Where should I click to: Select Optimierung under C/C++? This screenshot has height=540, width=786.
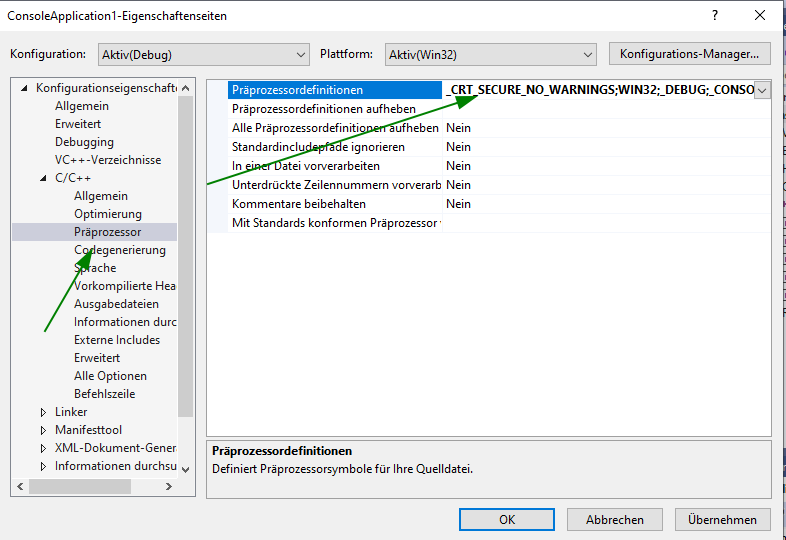[108, 214]
